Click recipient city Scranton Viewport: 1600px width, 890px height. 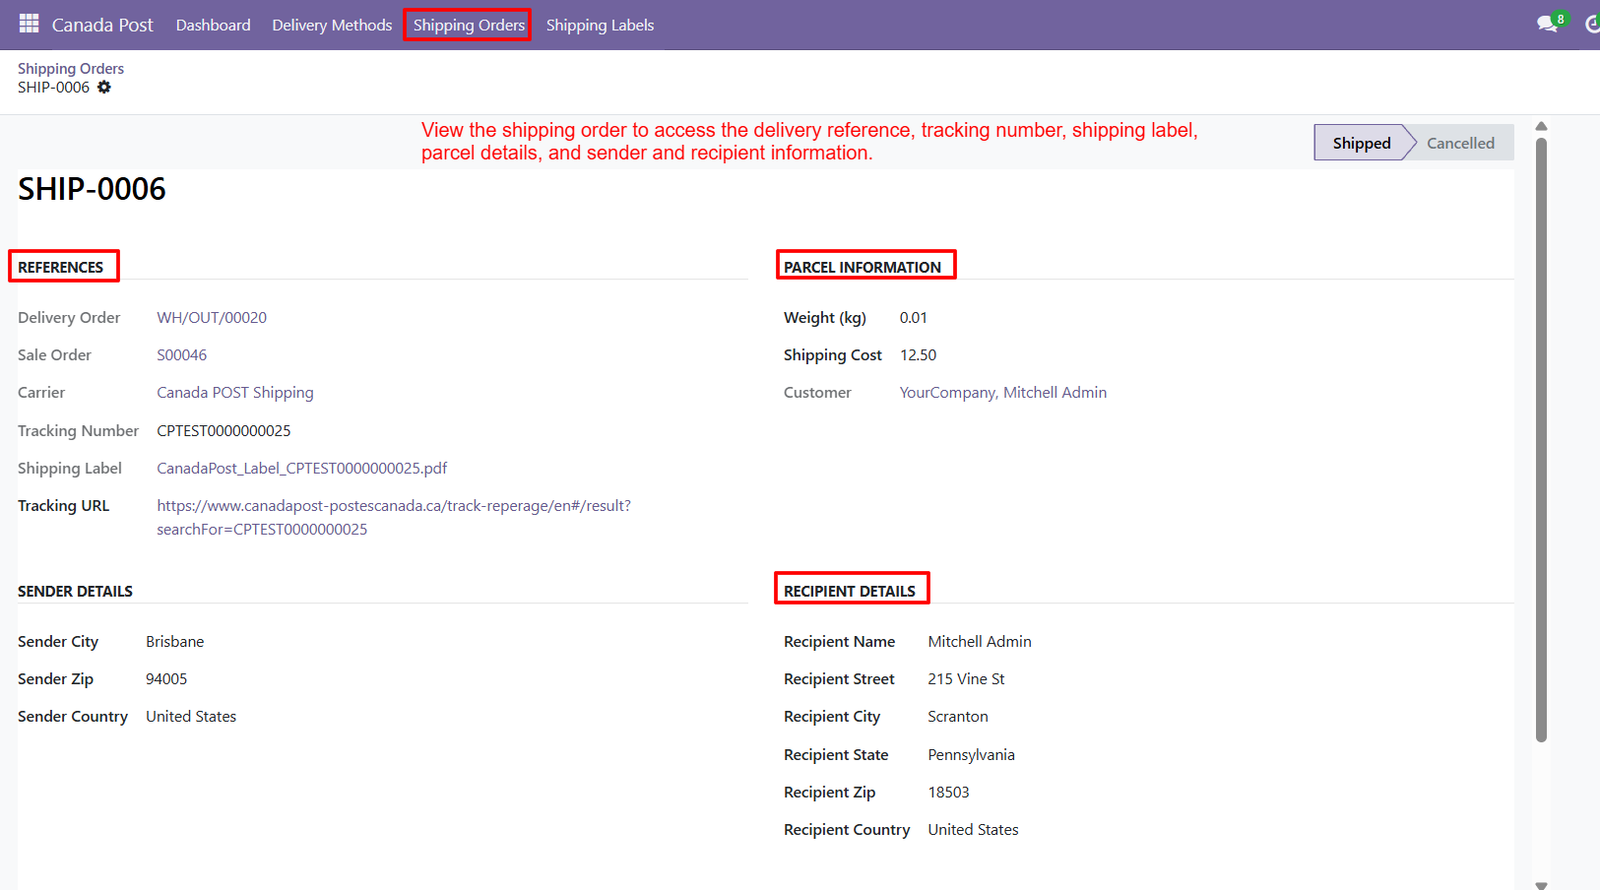pos(958,717)
